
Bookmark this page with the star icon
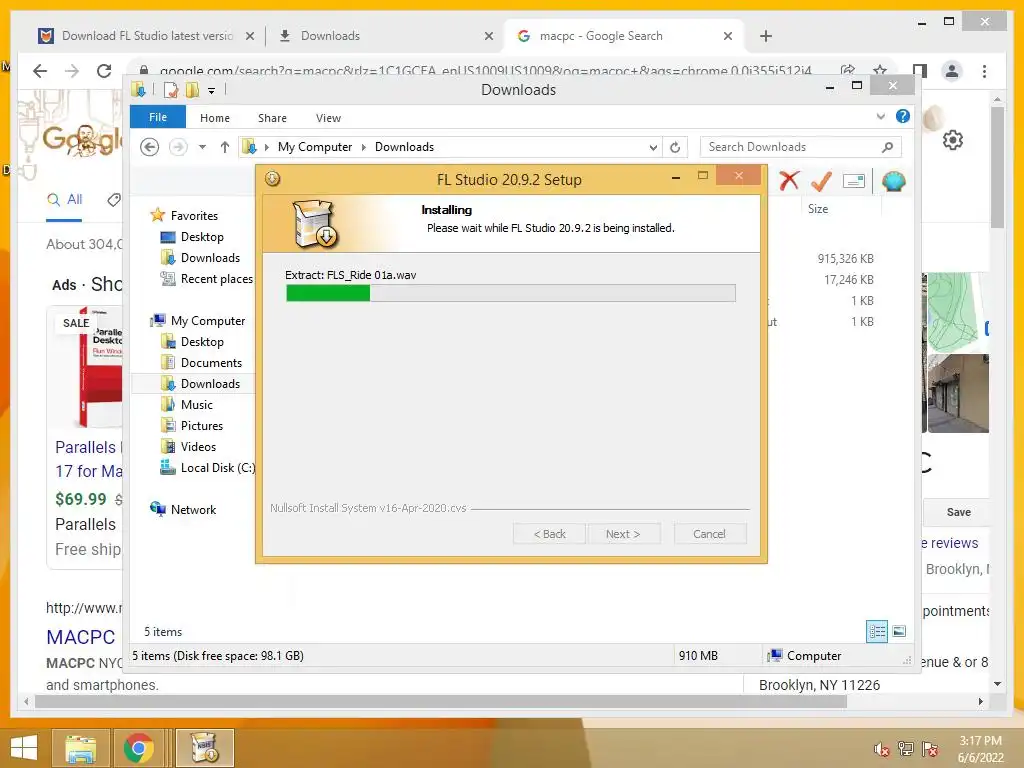(x=880, y=71)
